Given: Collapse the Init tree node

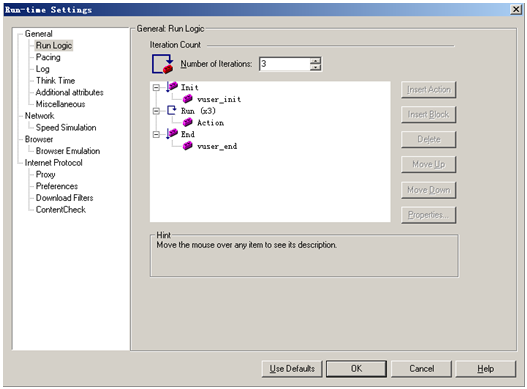Looking at the screenshot, I should point(156,87).
